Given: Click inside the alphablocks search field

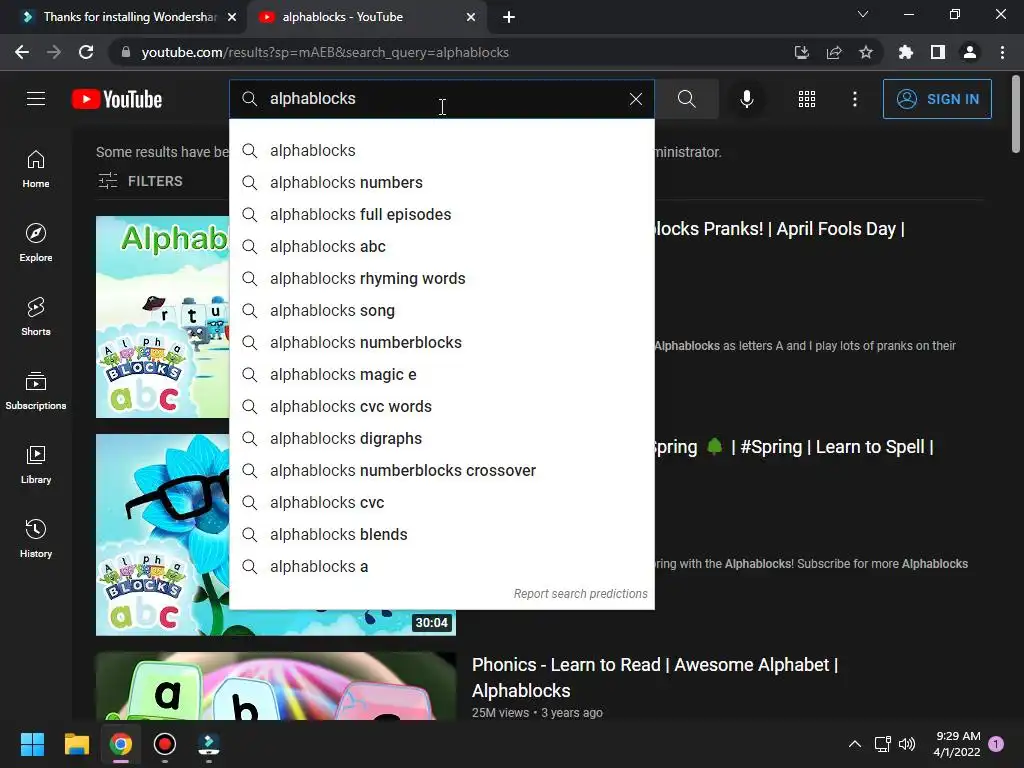Looking at the screenshot, I should pyautogui.click(x=441, y=99).
